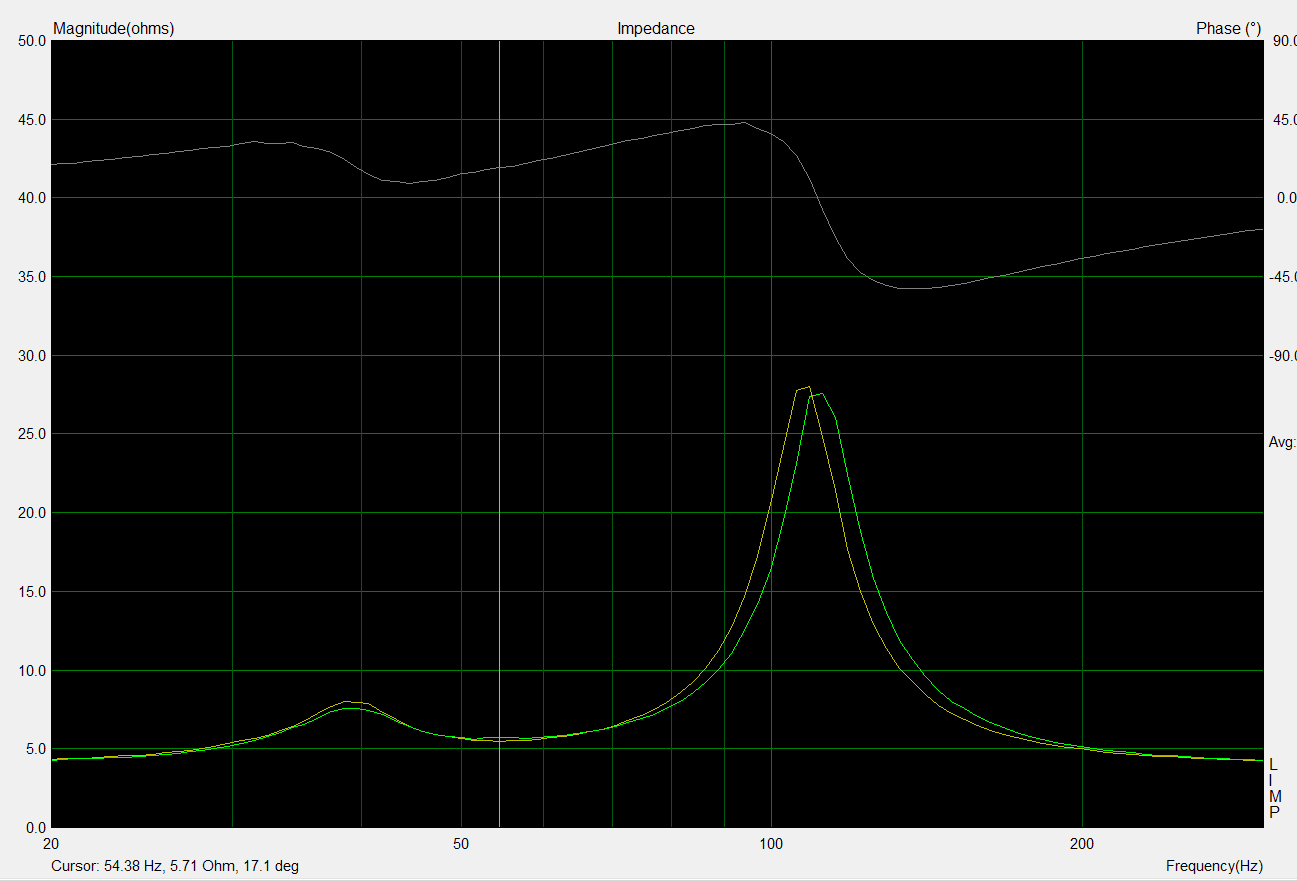Click the 20.0 magnitude axis label
Image resolution: width=1297 pixels, height=881 pixels.
31,513
